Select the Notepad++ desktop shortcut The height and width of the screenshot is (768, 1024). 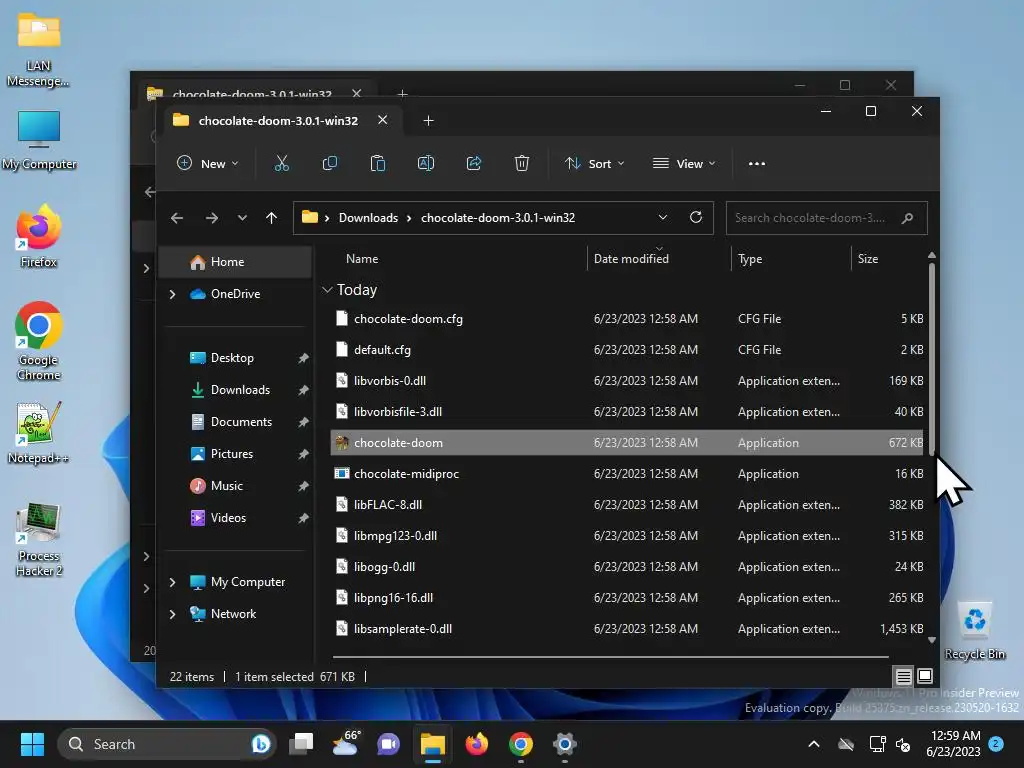pyautogui.click(x=39, y=432)
